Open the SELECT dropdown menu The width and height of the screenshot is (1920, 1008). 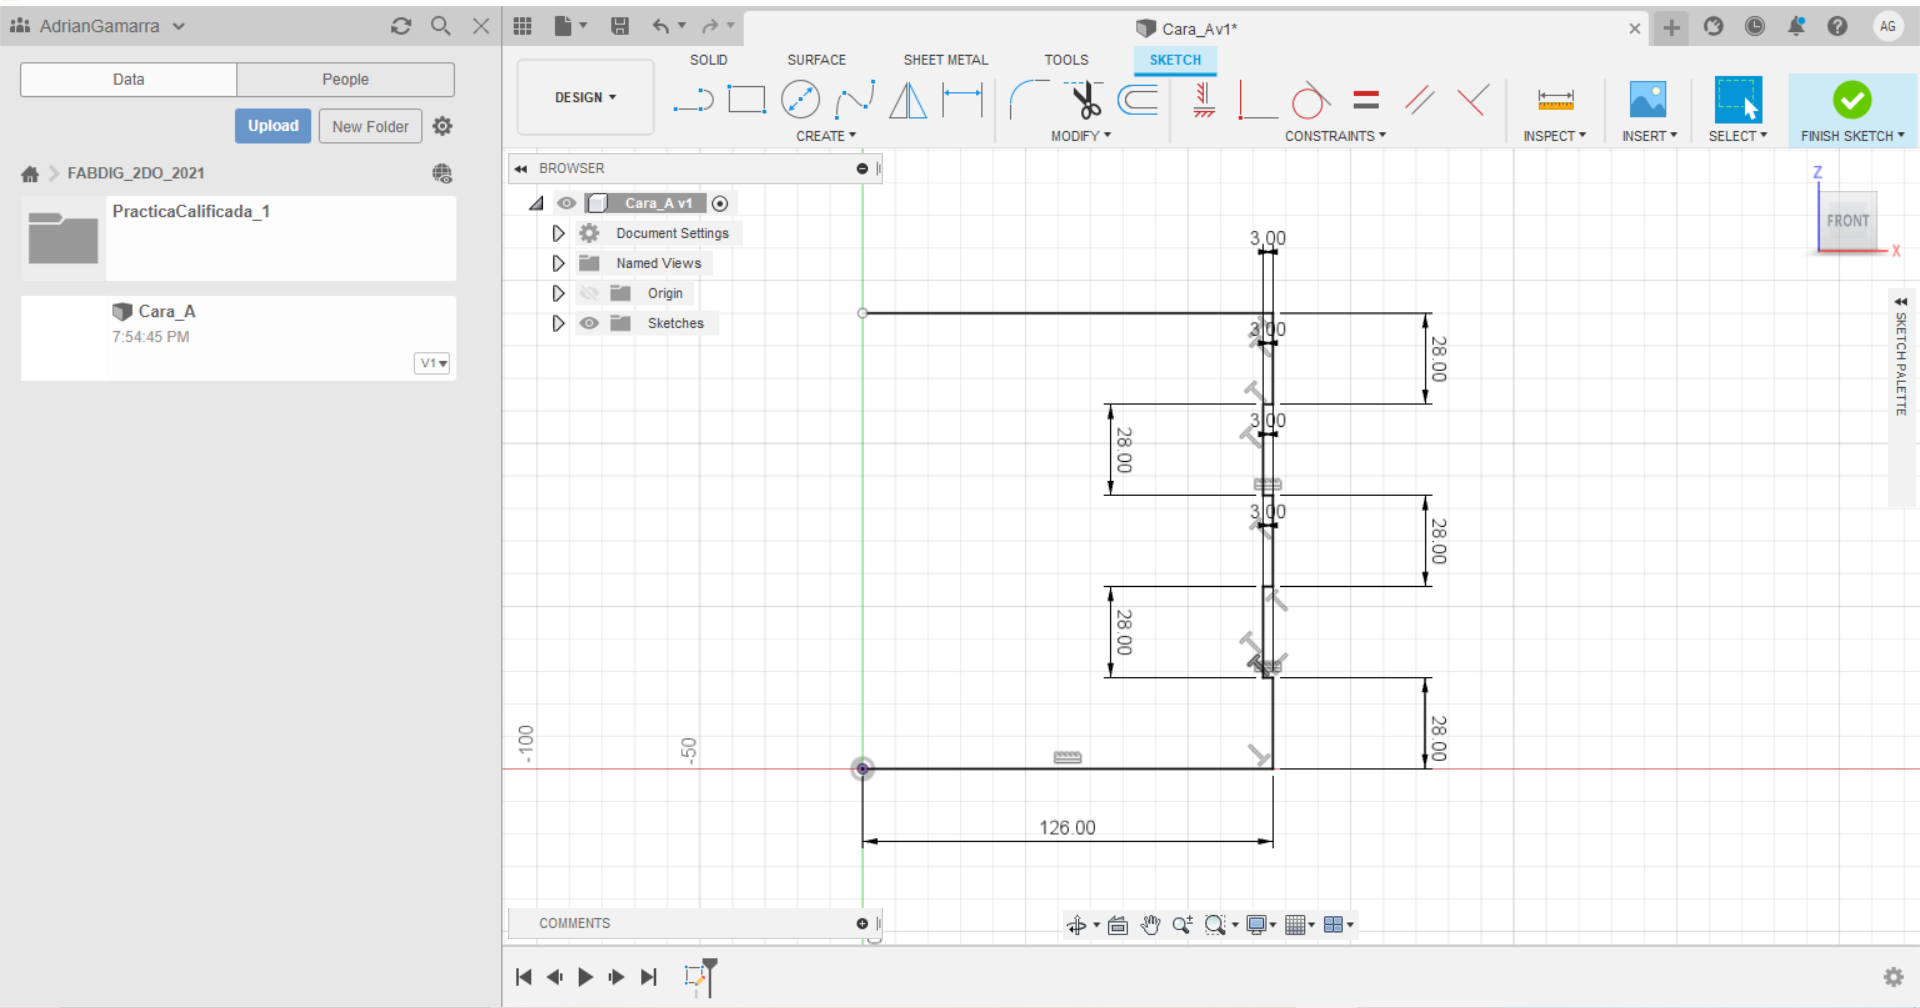click(1737, 136)
